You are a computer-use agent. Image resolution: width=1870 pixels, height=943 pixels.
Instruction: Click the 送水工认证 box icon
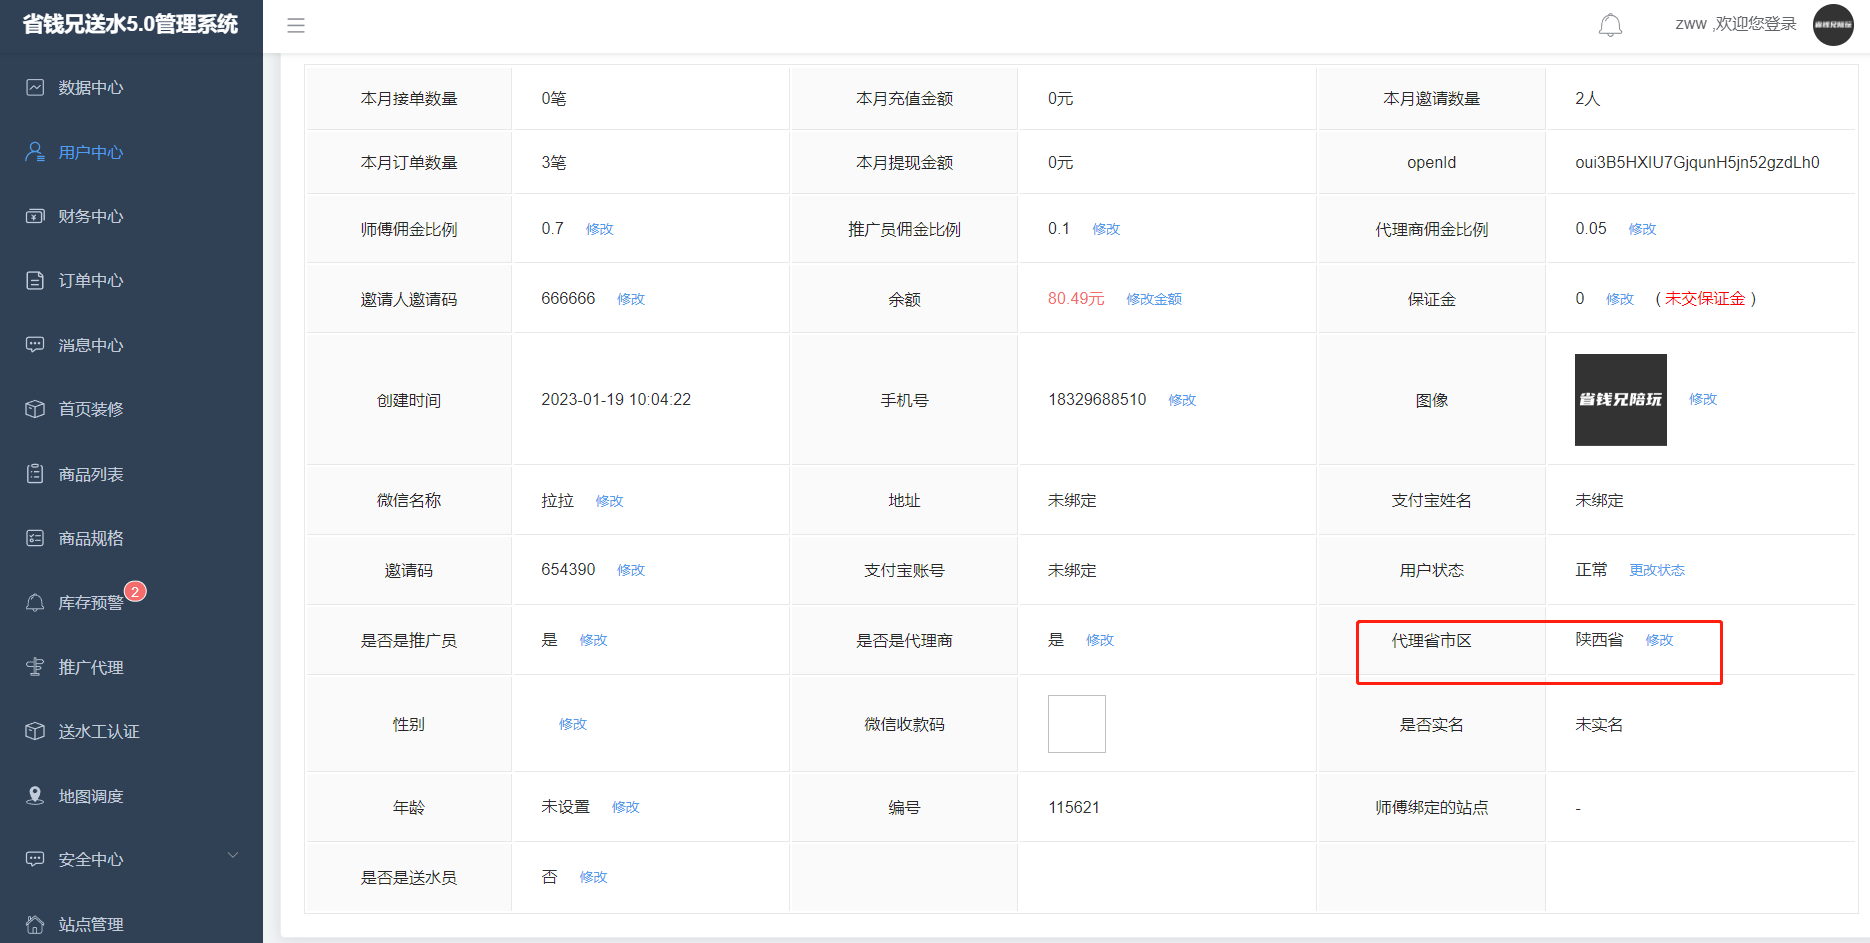tap(35, 731)
